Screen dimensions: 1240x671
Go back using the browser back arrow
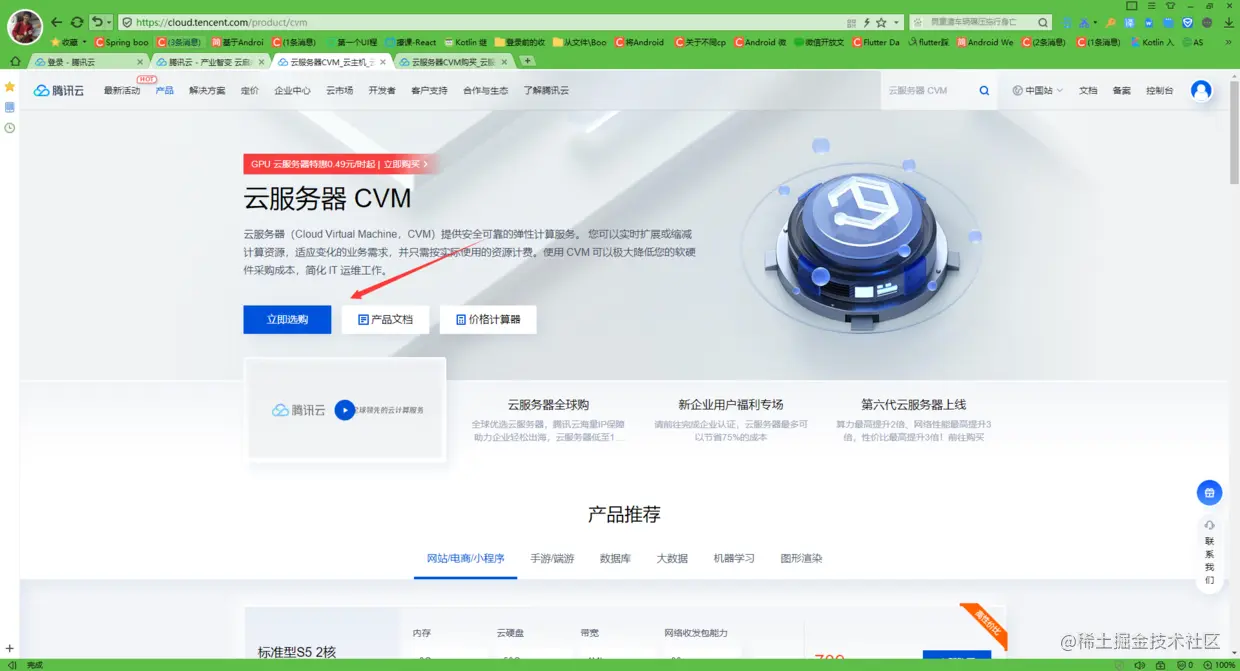(57, 22)
